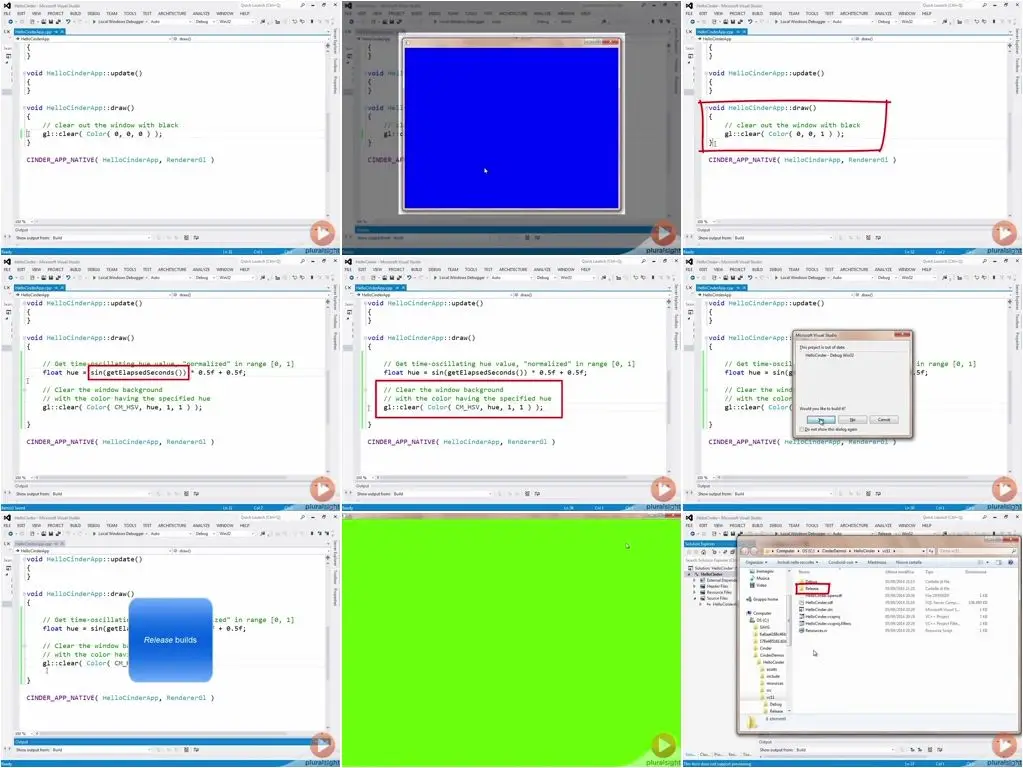
Task: Click Cancel in the out-of-date build dialog
Action: click(884, 420)
